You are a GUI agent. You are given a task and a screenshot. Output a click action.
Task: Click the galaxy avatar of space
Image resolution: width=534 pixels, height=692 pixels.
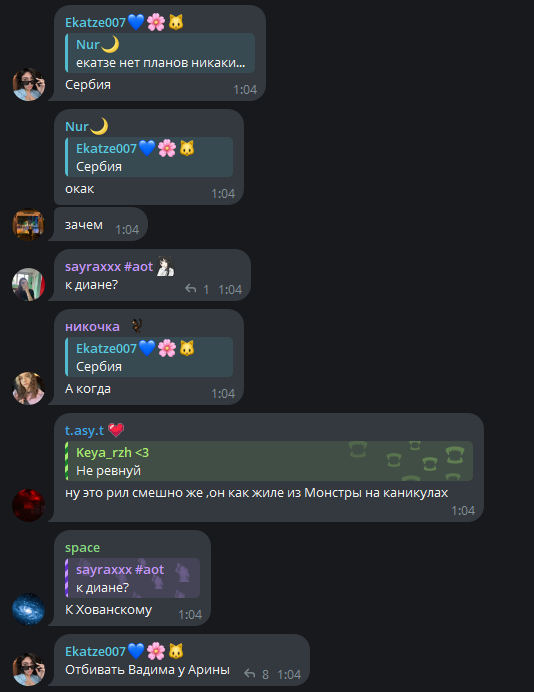pos(29,609)
